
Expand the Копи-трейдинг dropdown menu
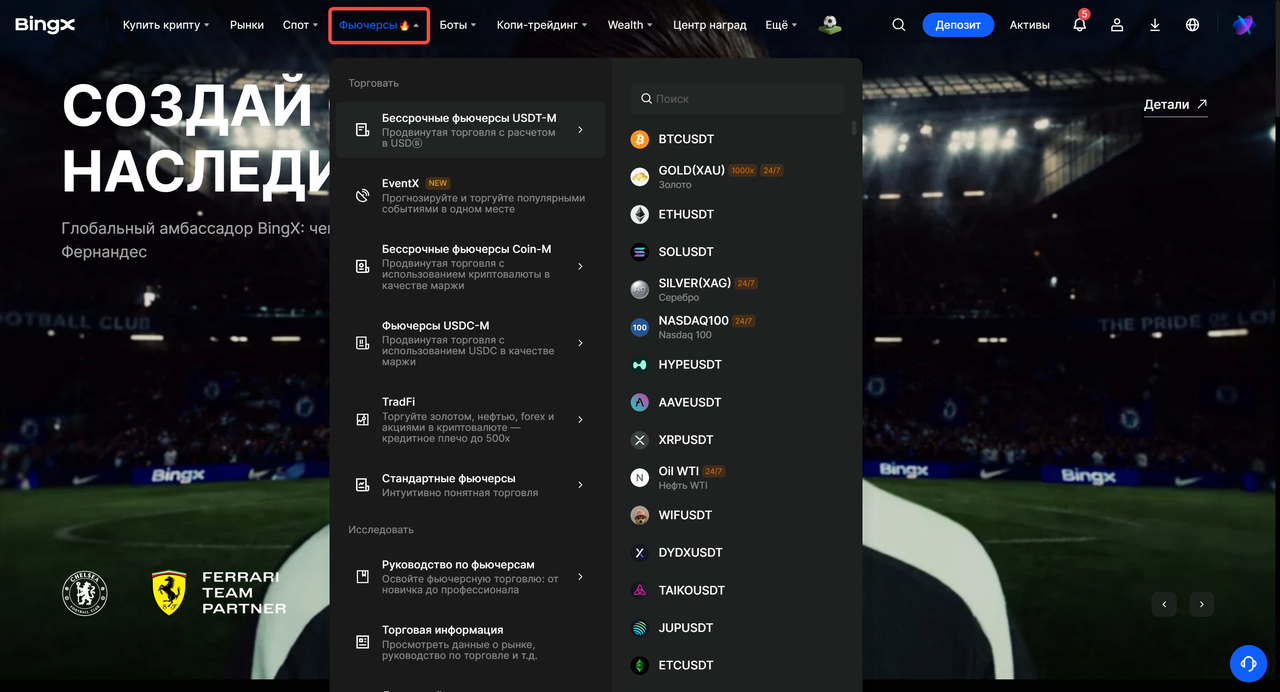click(542, 25)
